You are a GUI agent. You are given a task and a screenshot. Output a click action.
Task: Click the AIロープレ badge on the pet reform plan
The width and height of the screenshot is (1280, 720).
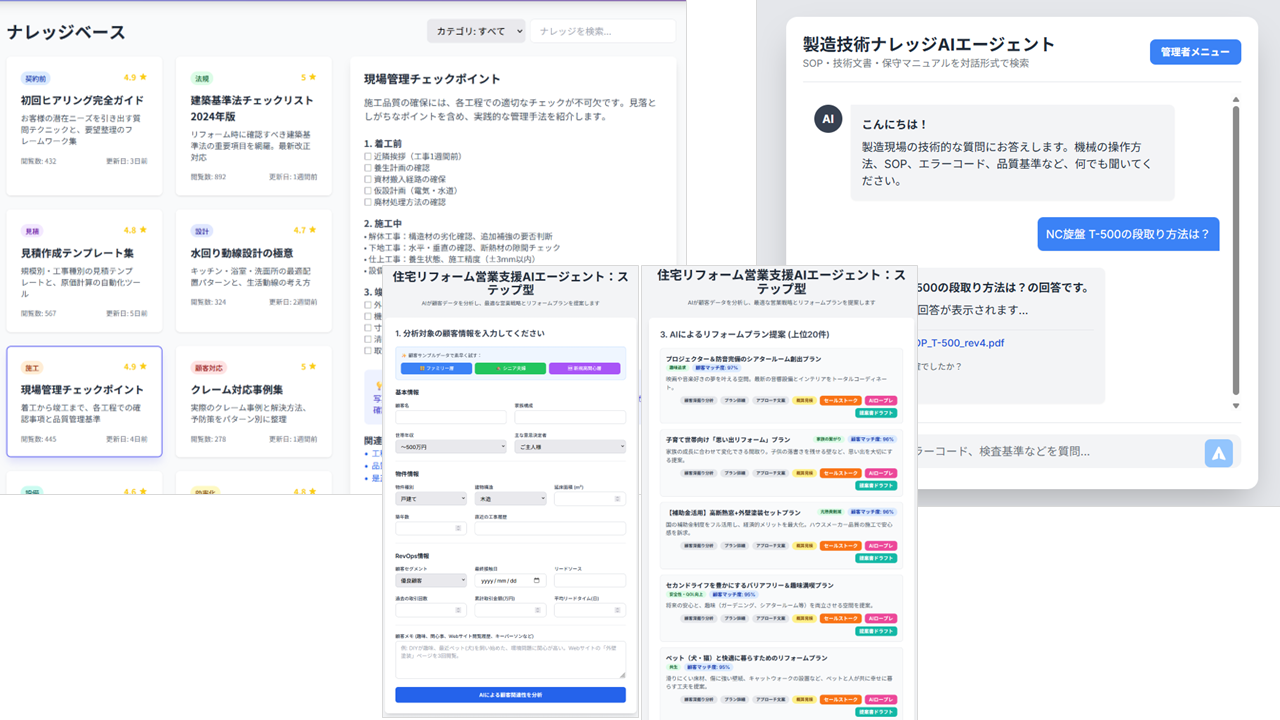click(879, 699)
